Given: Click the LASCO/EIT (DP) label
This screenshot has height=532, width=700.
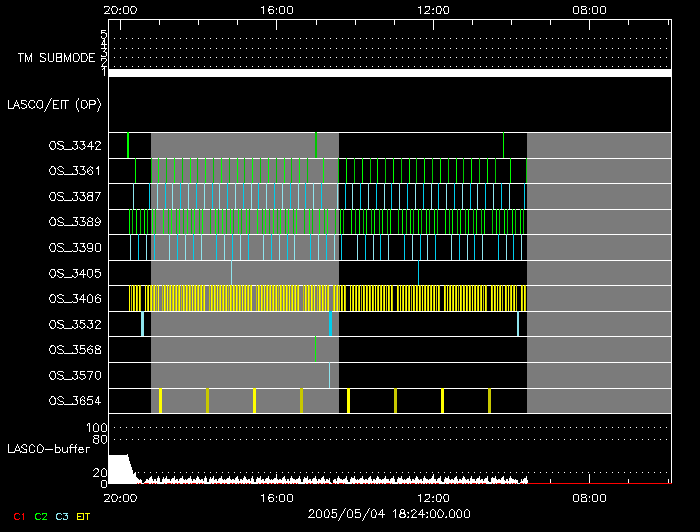Looking at the screenshot, I should tap(54, 104).
